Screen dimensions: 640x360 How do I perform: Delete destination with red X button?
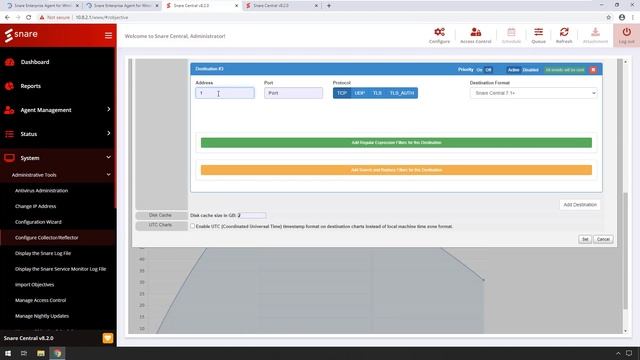(593, 70)
